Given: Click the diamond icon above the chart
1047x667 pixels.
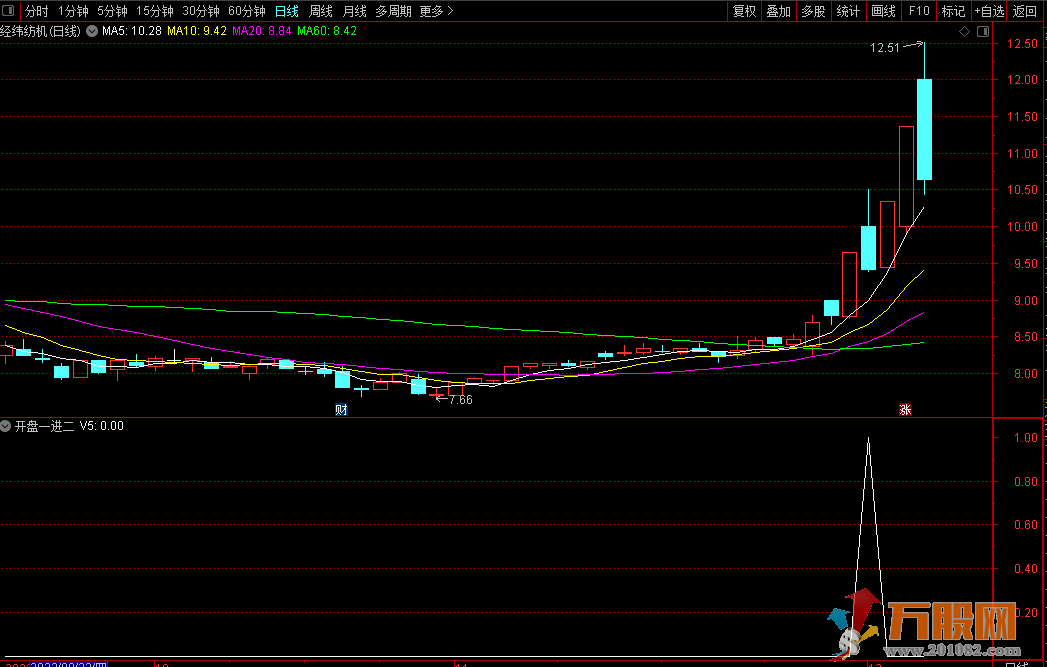Looking at the screenshot, I should [964, 31].
